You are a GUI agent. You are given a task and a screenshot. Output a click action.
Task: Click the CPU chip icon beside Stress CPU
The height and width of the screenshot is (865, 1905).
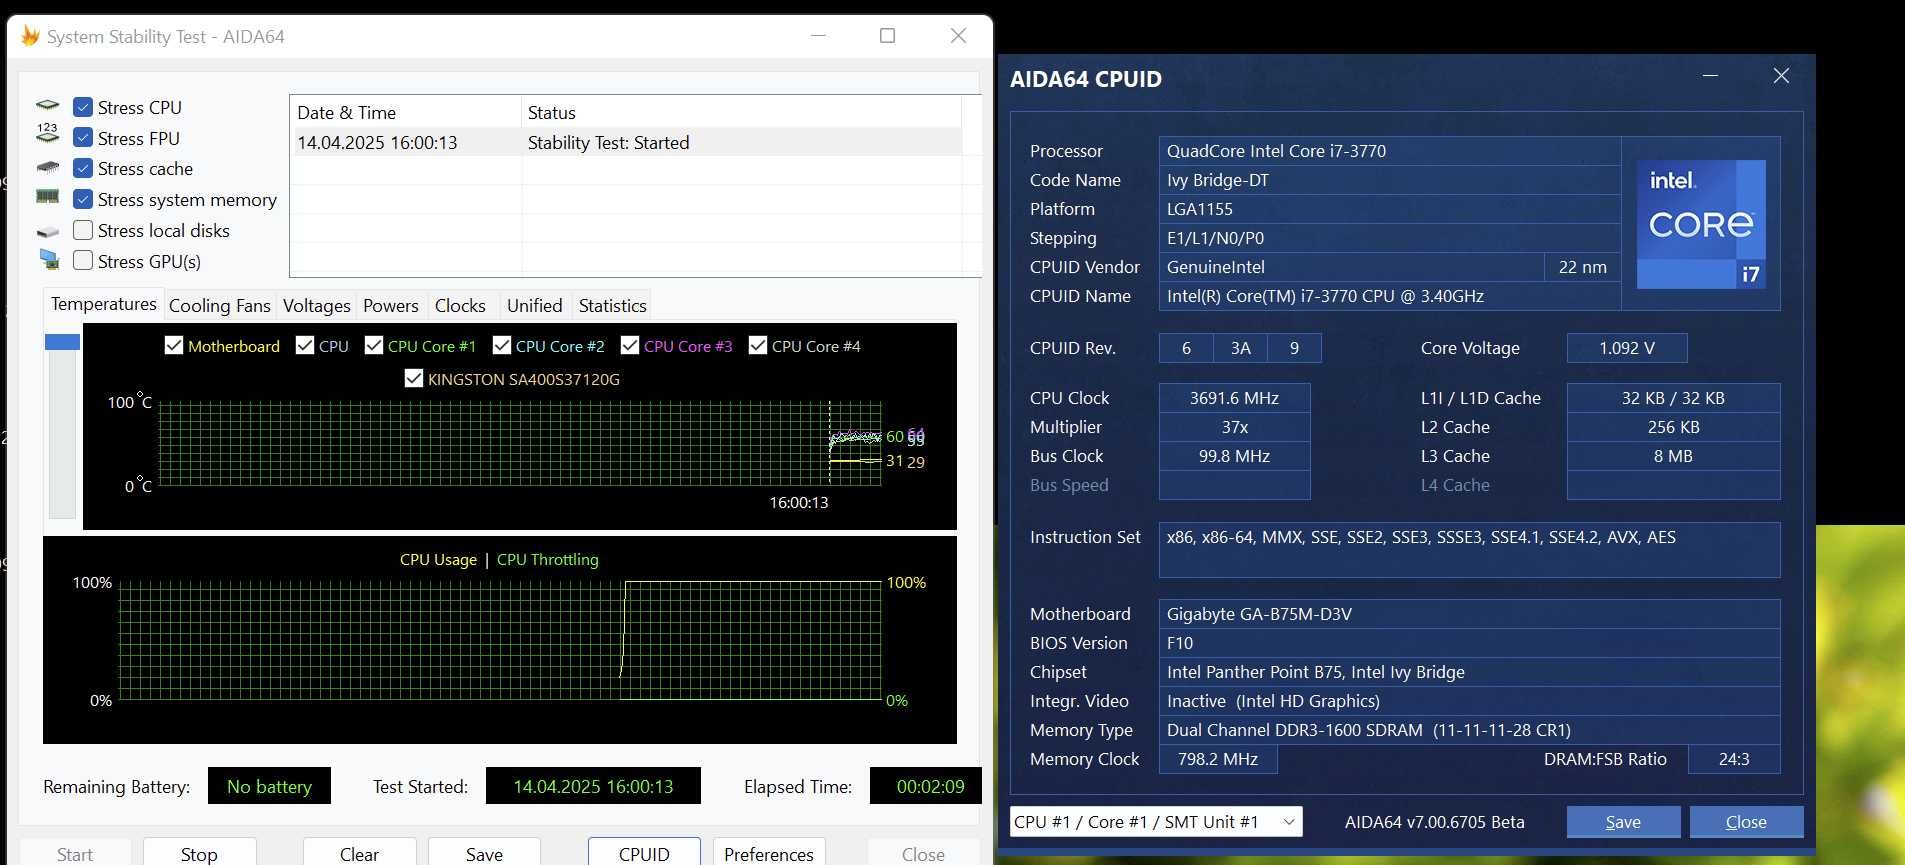[47, 106]
